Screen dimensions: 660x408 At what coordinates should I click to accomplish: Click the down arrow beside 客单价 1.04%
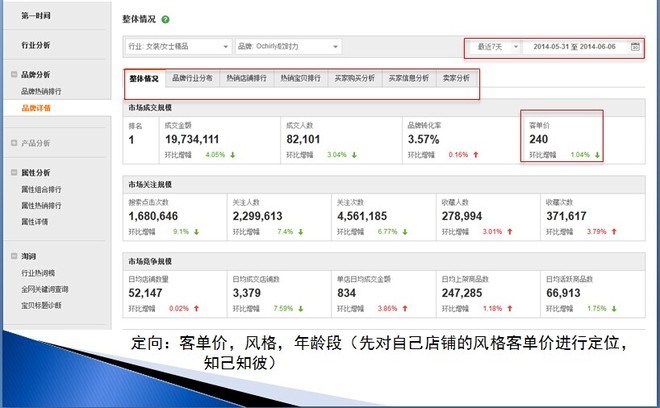(597, 155)
